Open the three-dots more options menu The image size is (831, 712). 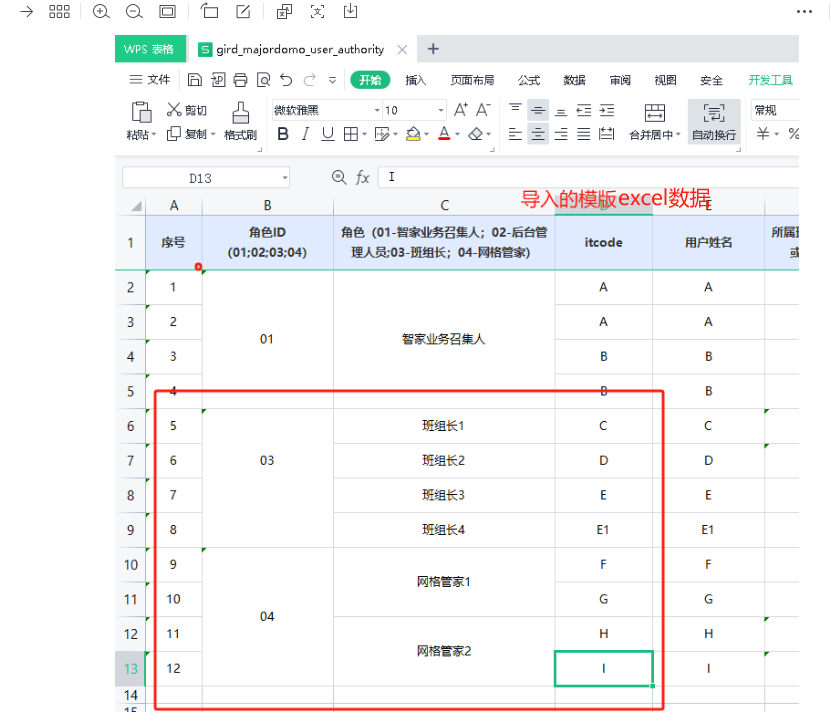pyautogui.click(x=804, y=11)
